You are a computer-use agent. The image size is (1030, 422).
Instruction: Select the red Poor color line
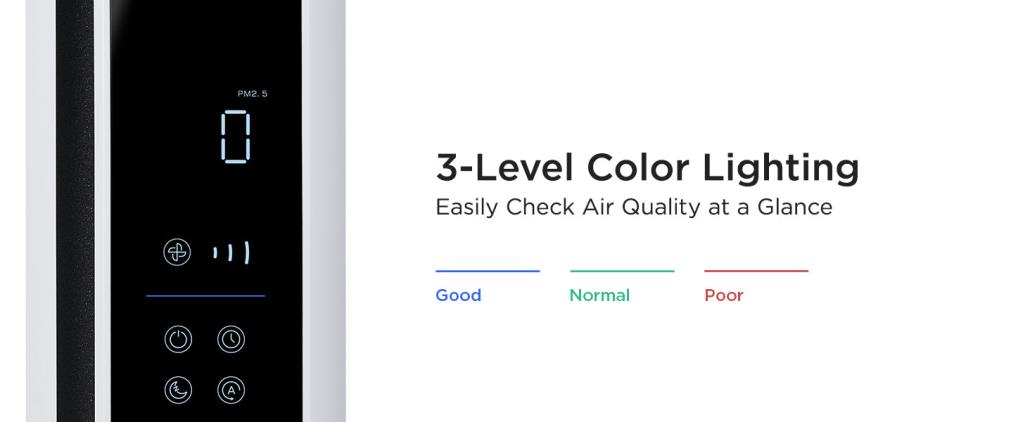point(756,271)
